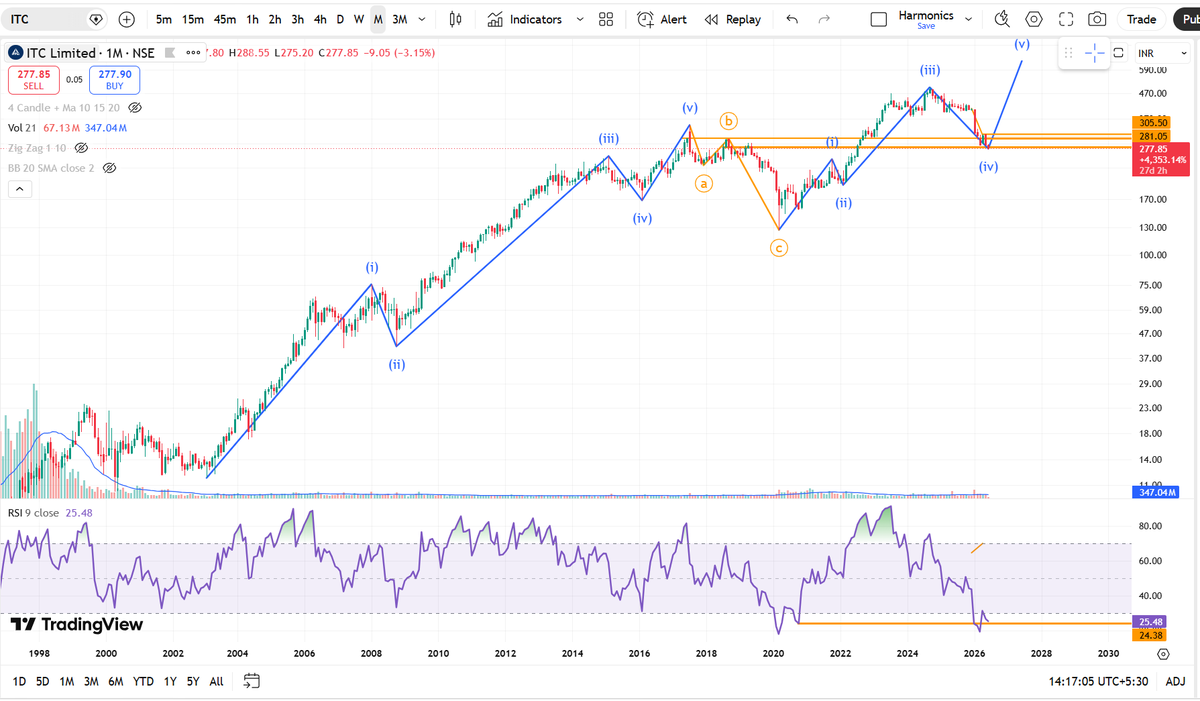Set date range to 3M
Screen dimensions: 1200x701
pyautogui.click(x=91, y=681)
